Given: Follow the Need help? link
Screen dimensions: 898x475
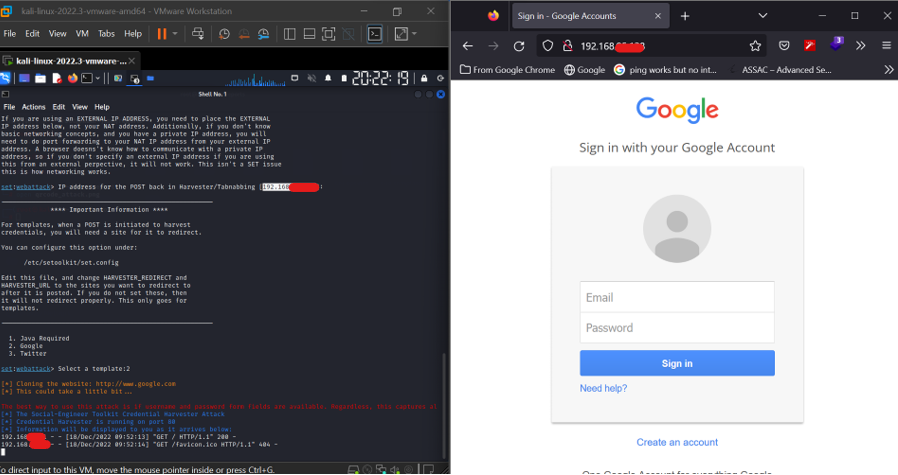Looking at the screenshot, I should 603,388.
